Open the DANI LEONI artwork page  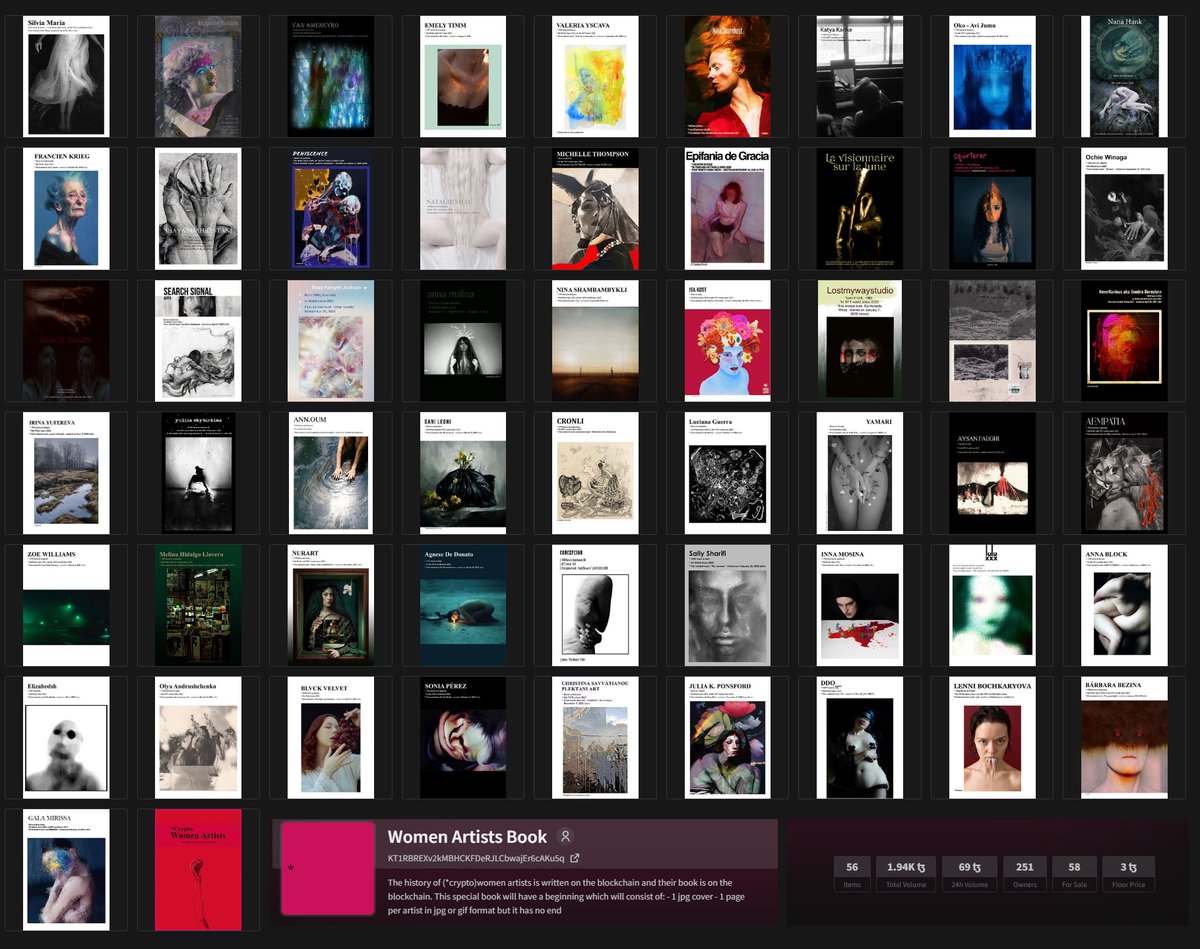pyautogui.click(x=464, y=472)
